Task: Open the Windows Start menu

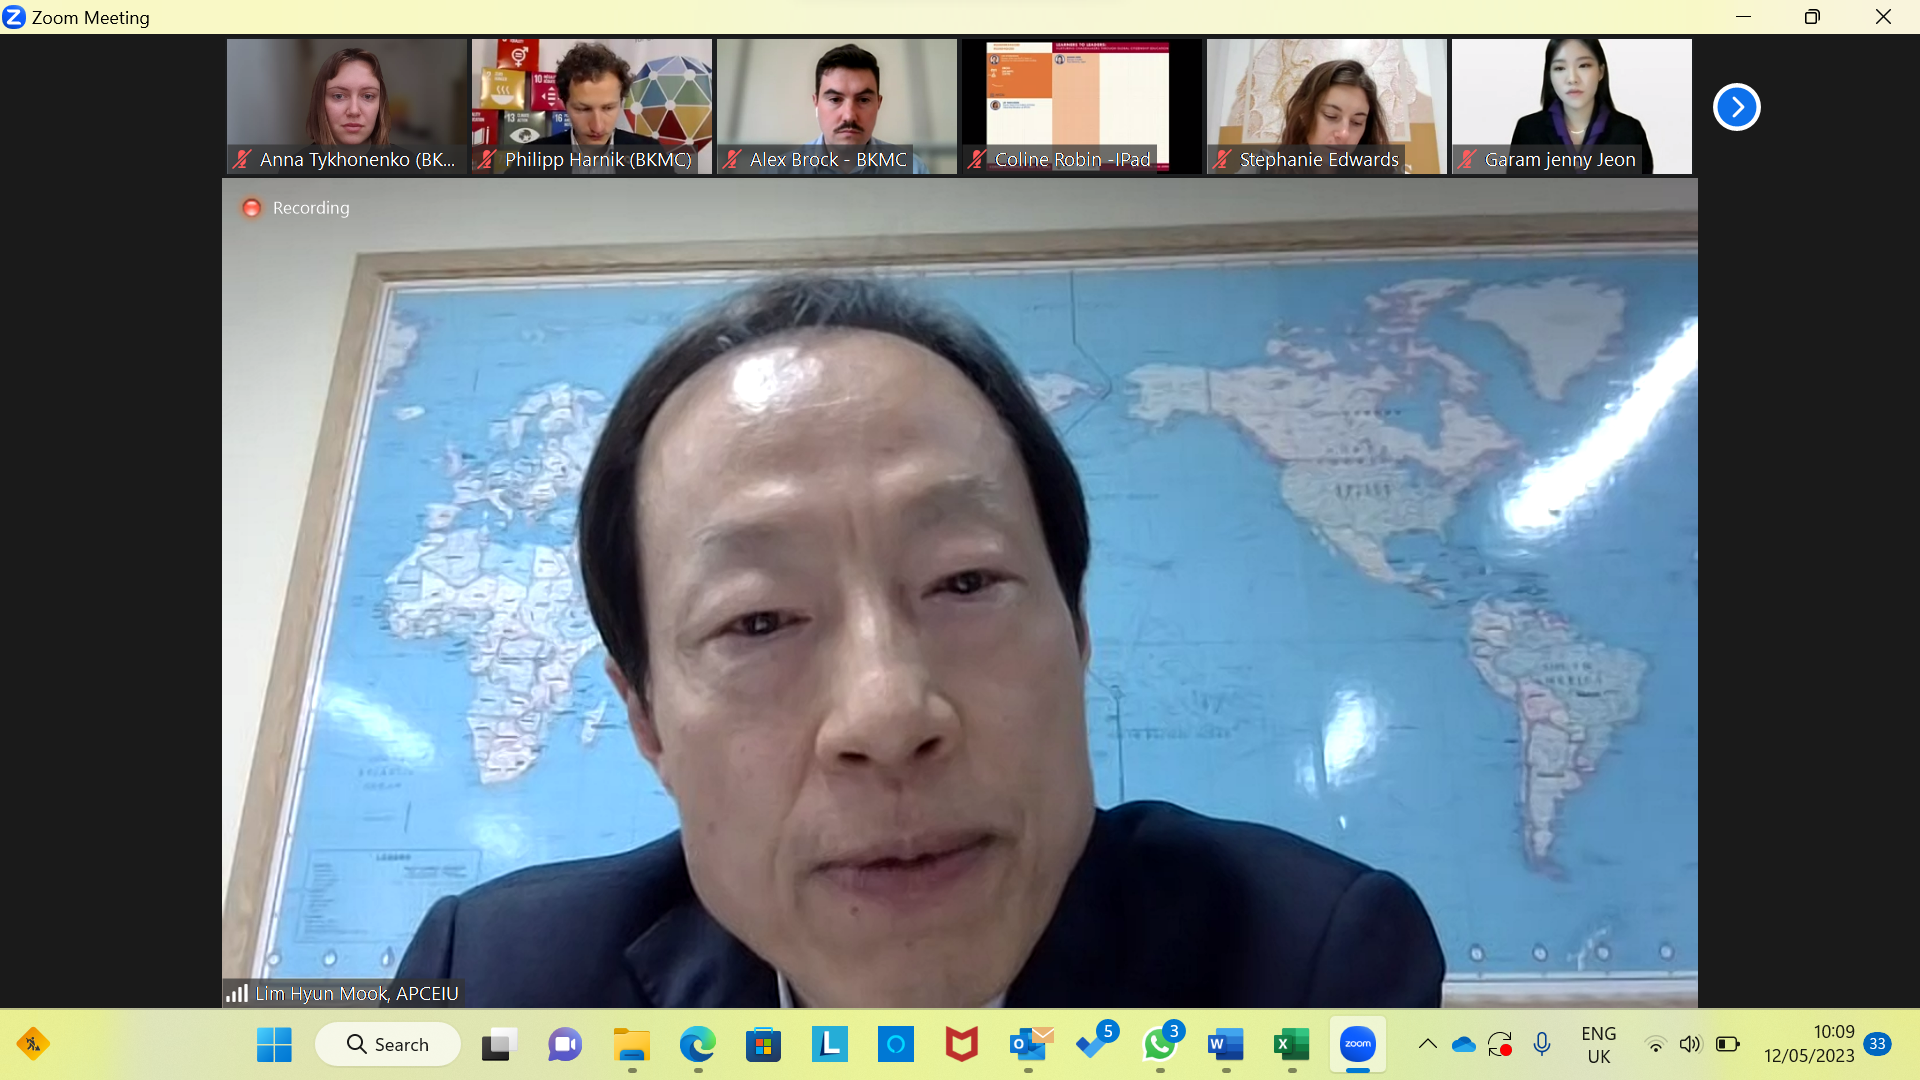Action: pos(274,1044)
